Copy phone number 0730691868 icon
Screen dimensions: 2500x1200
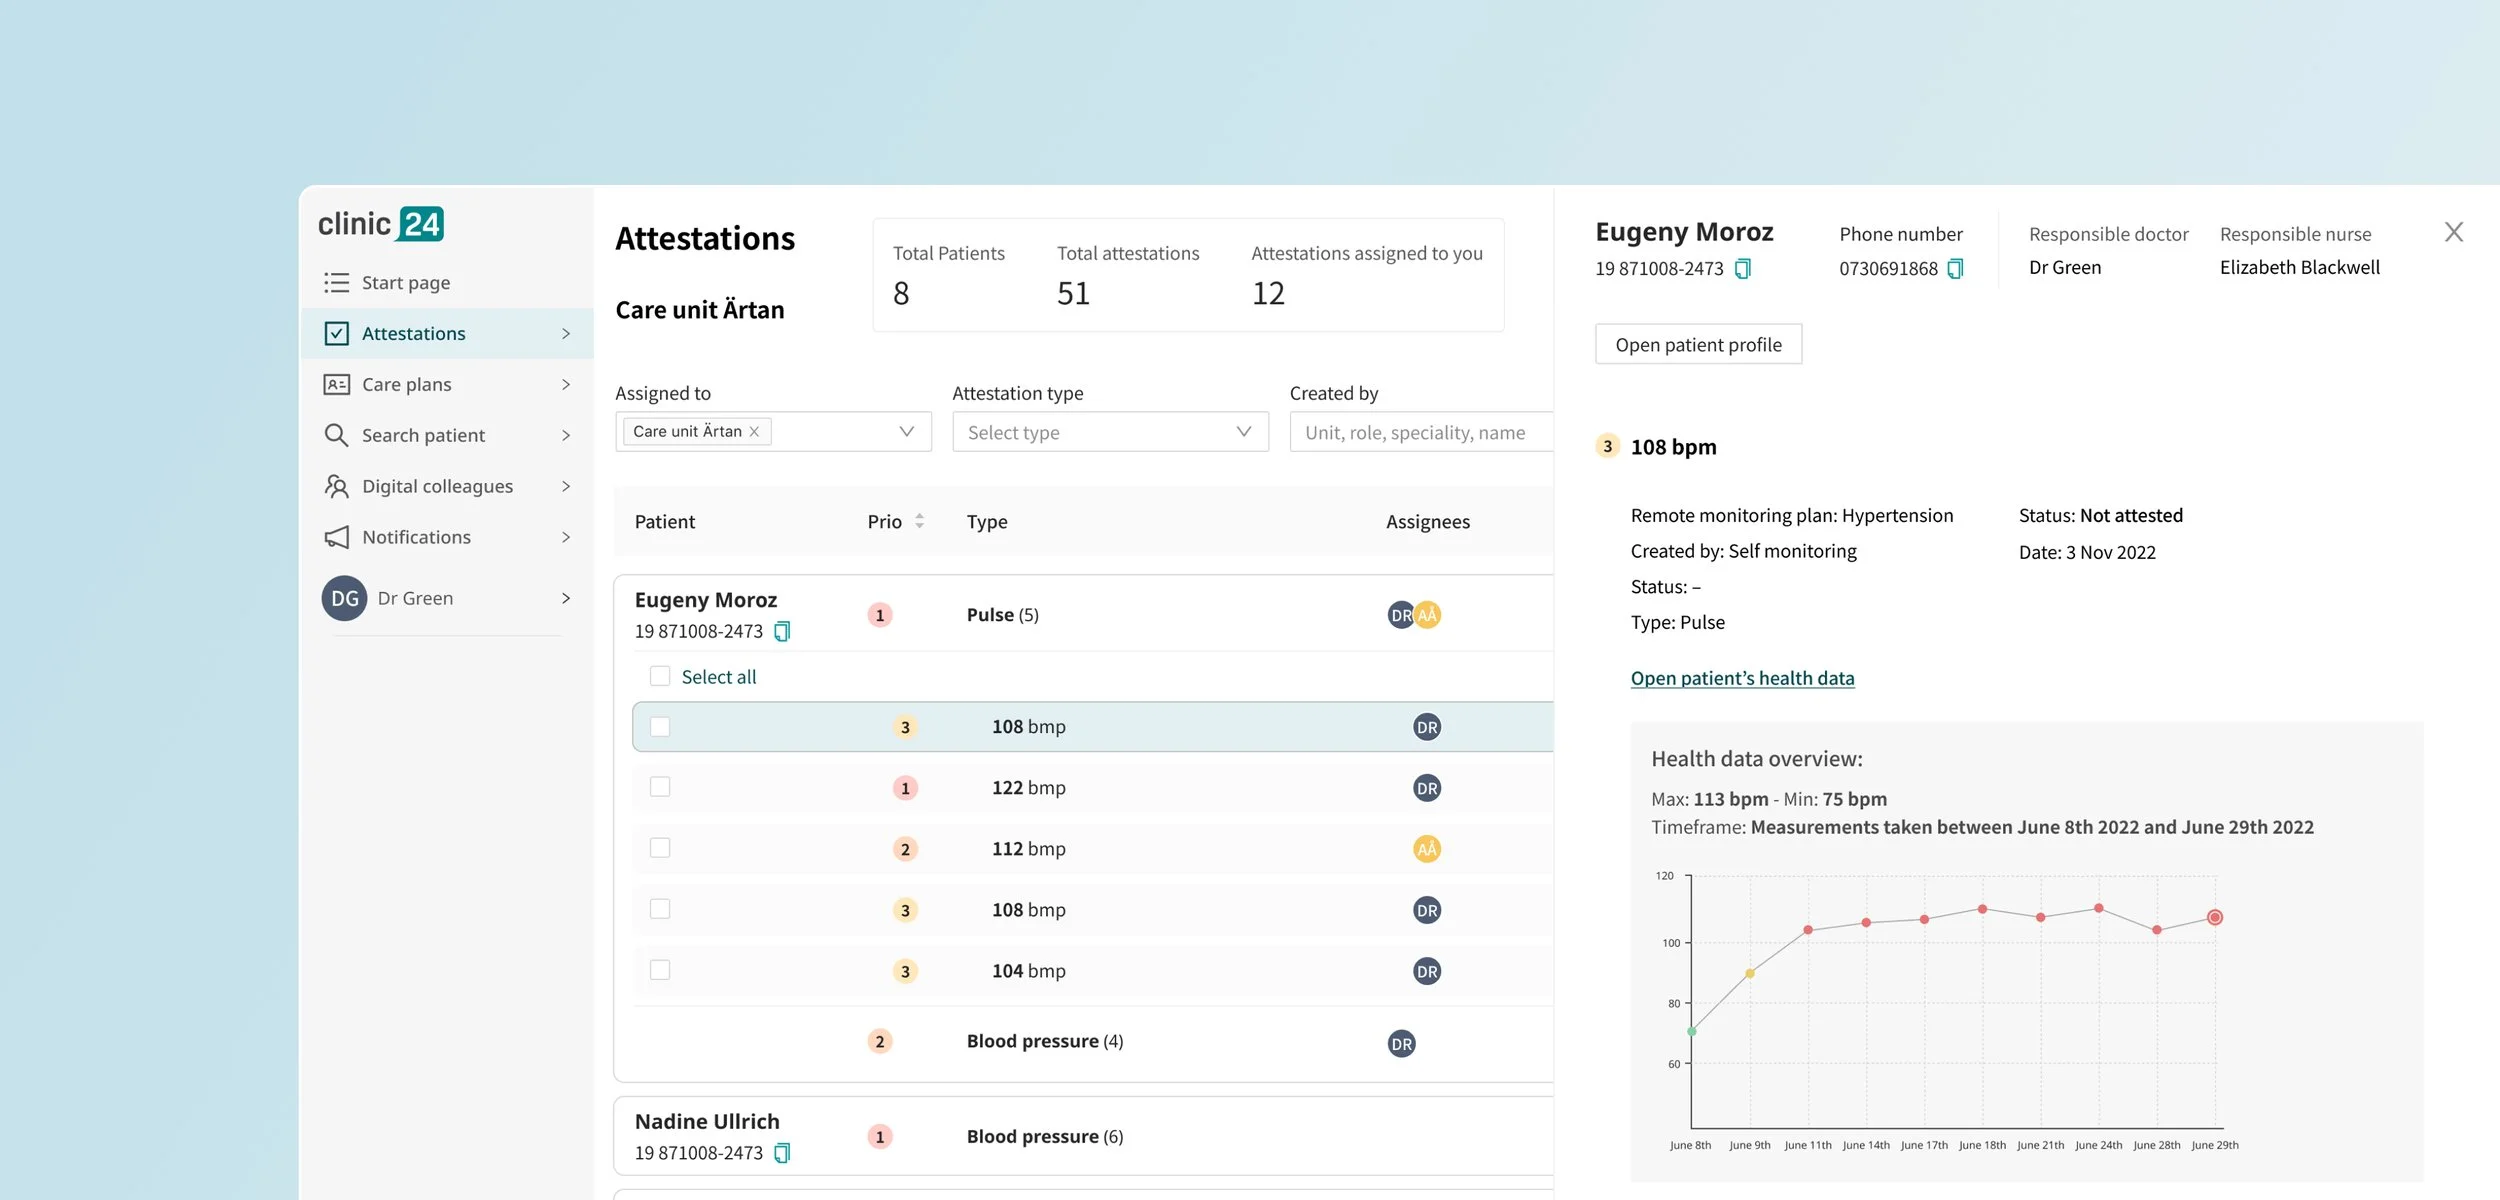pos(1955,268)
